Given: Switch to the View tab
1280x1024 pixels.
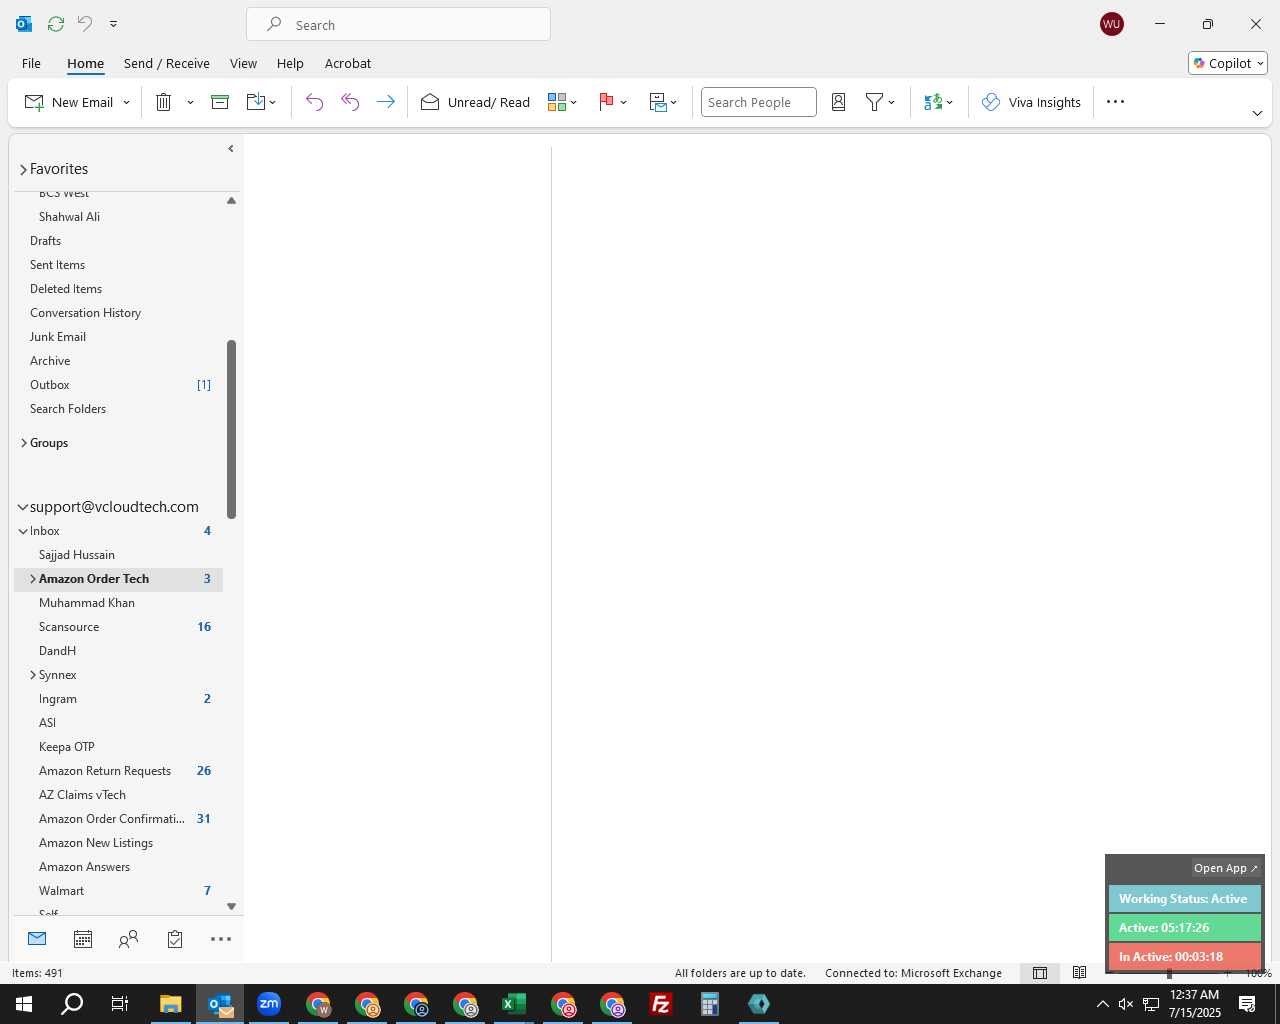Looking at the screenshot, I should click(x=243, y=63).
